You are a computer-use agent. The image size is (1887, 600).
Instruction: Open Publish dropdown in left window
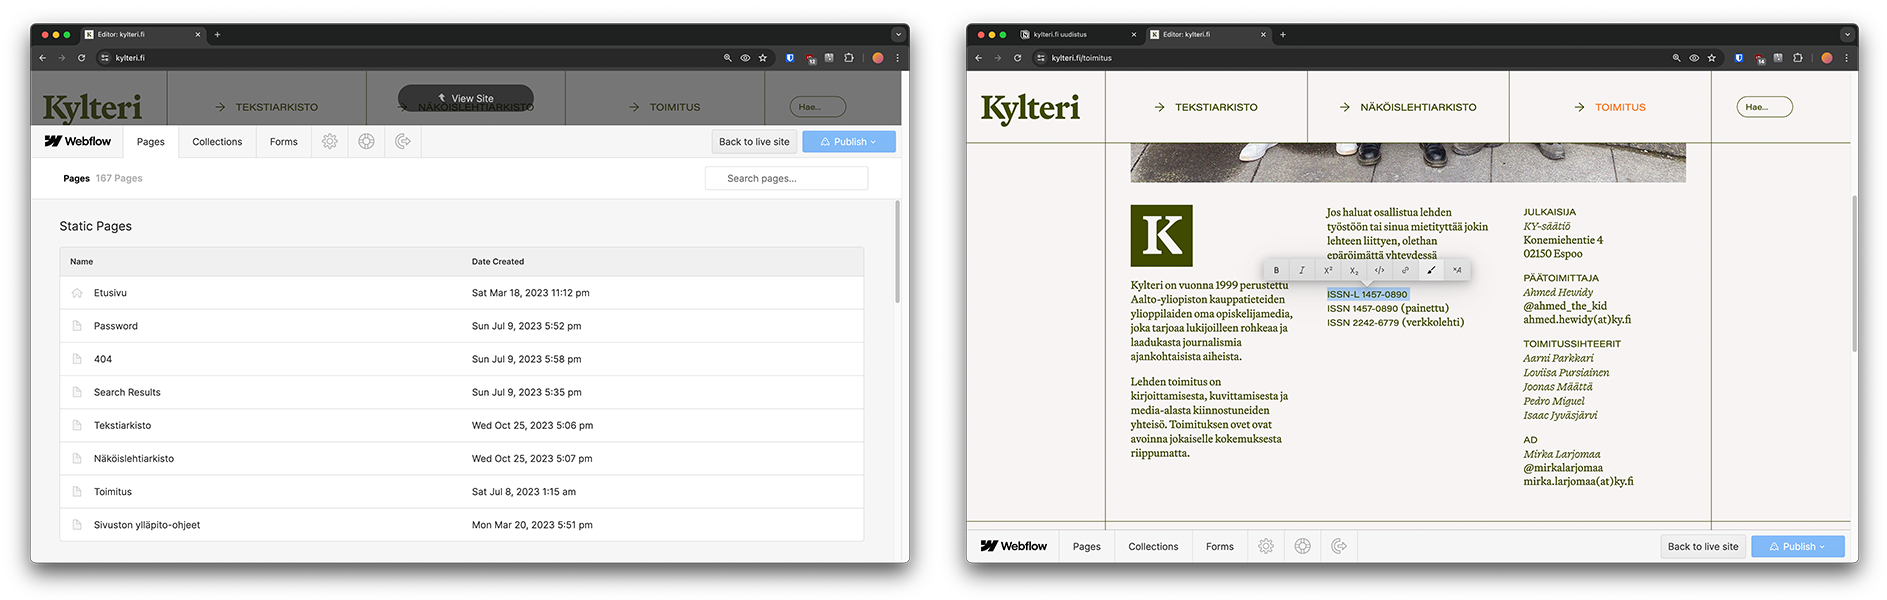[849, 142]
